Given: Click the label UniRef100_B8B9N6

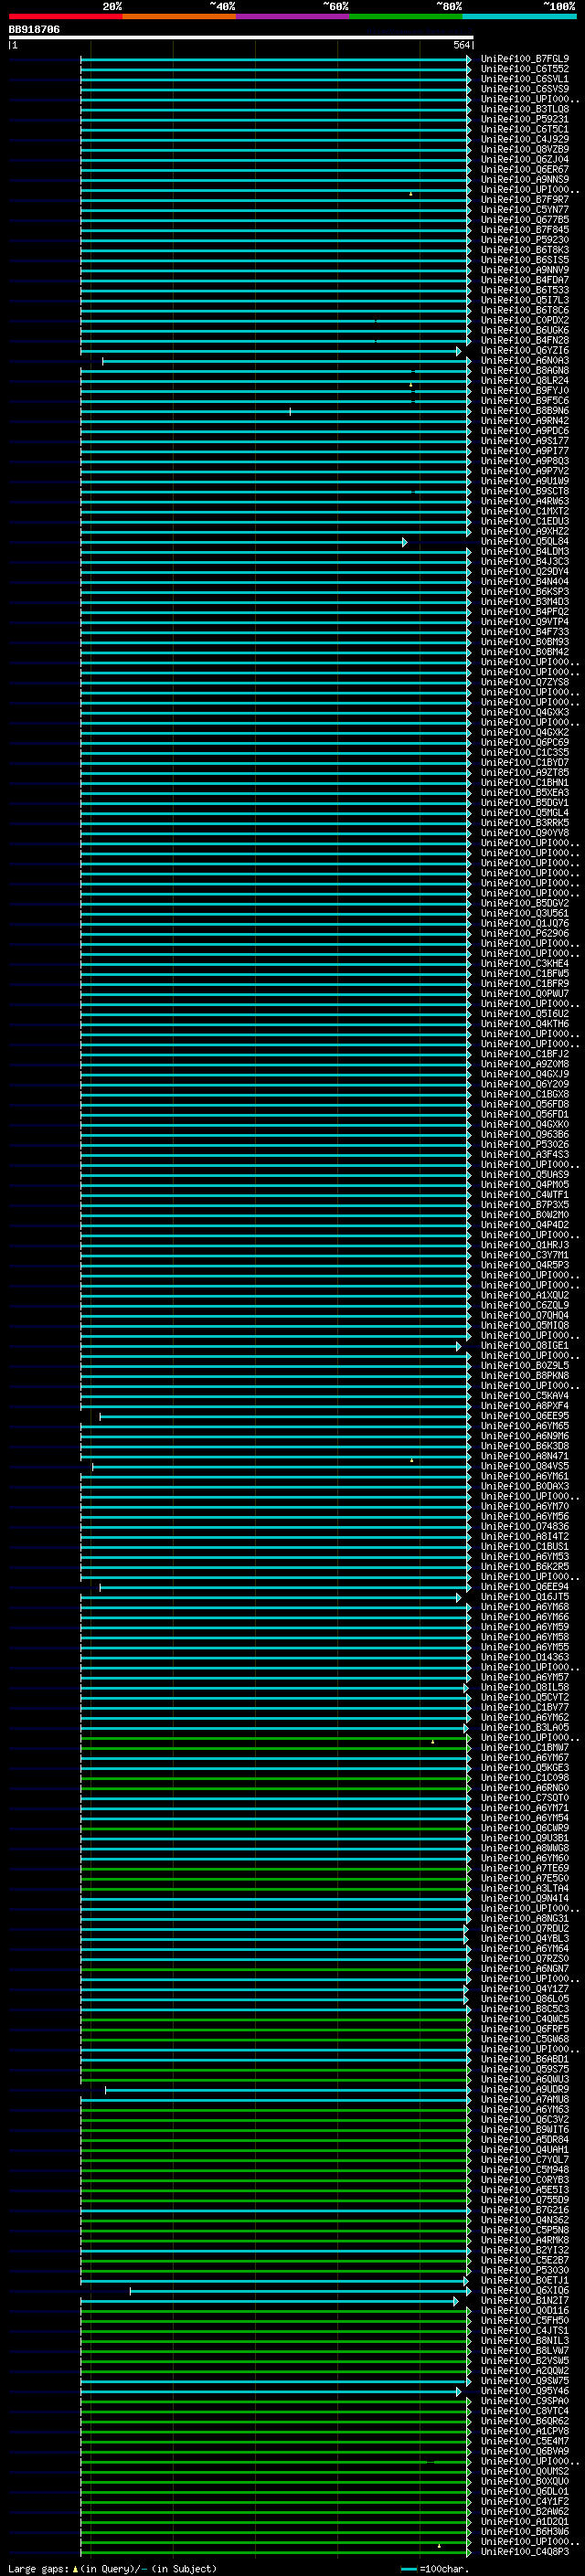Looking at the screenshot, I should [524, 411].
